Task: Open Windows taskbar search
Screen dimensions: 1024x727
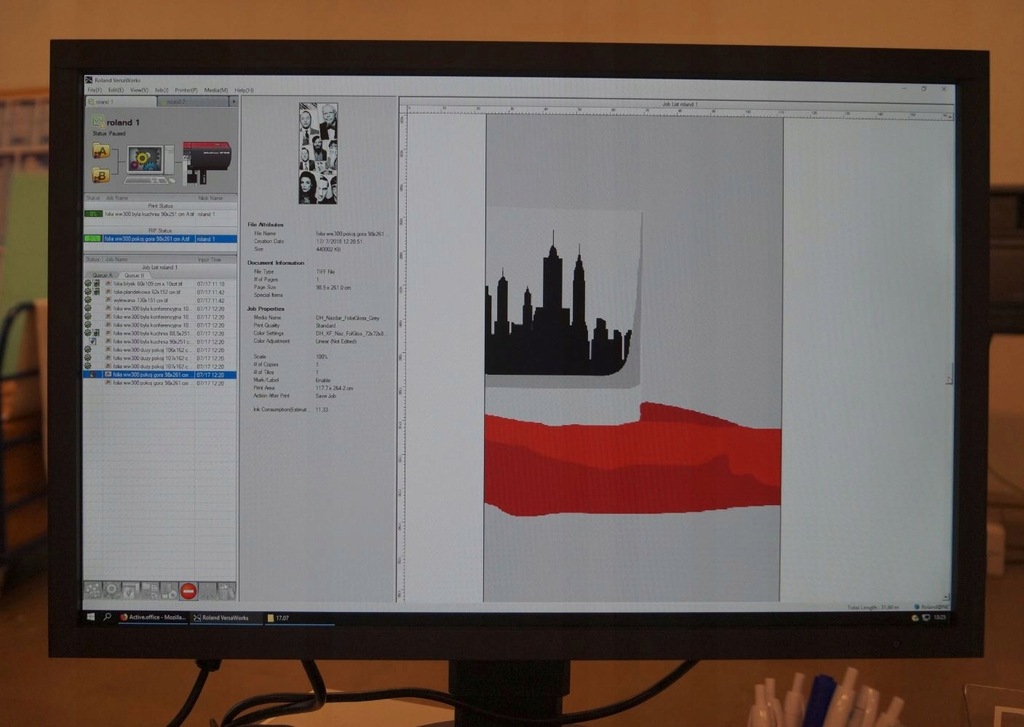Action: [107, 617]
